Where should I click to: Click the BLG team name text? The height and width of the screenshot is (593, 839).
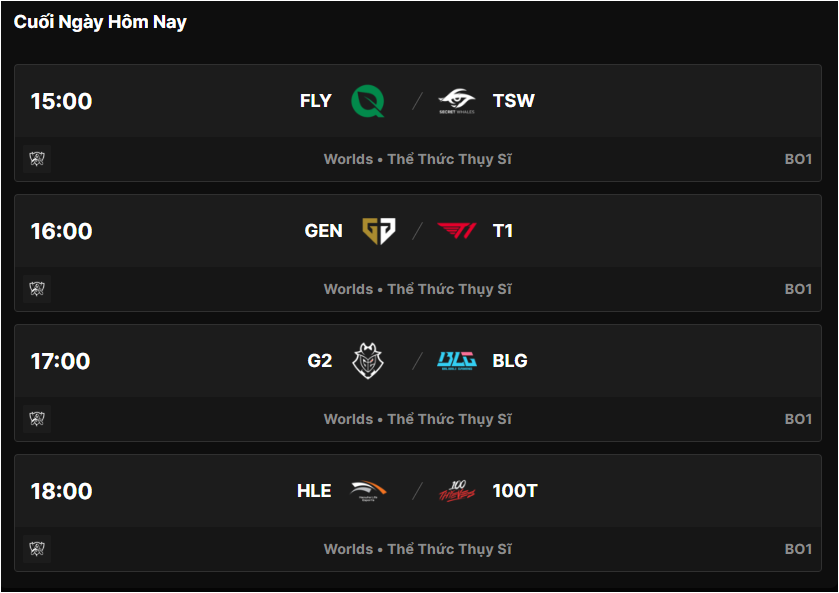tap(510, 361)
